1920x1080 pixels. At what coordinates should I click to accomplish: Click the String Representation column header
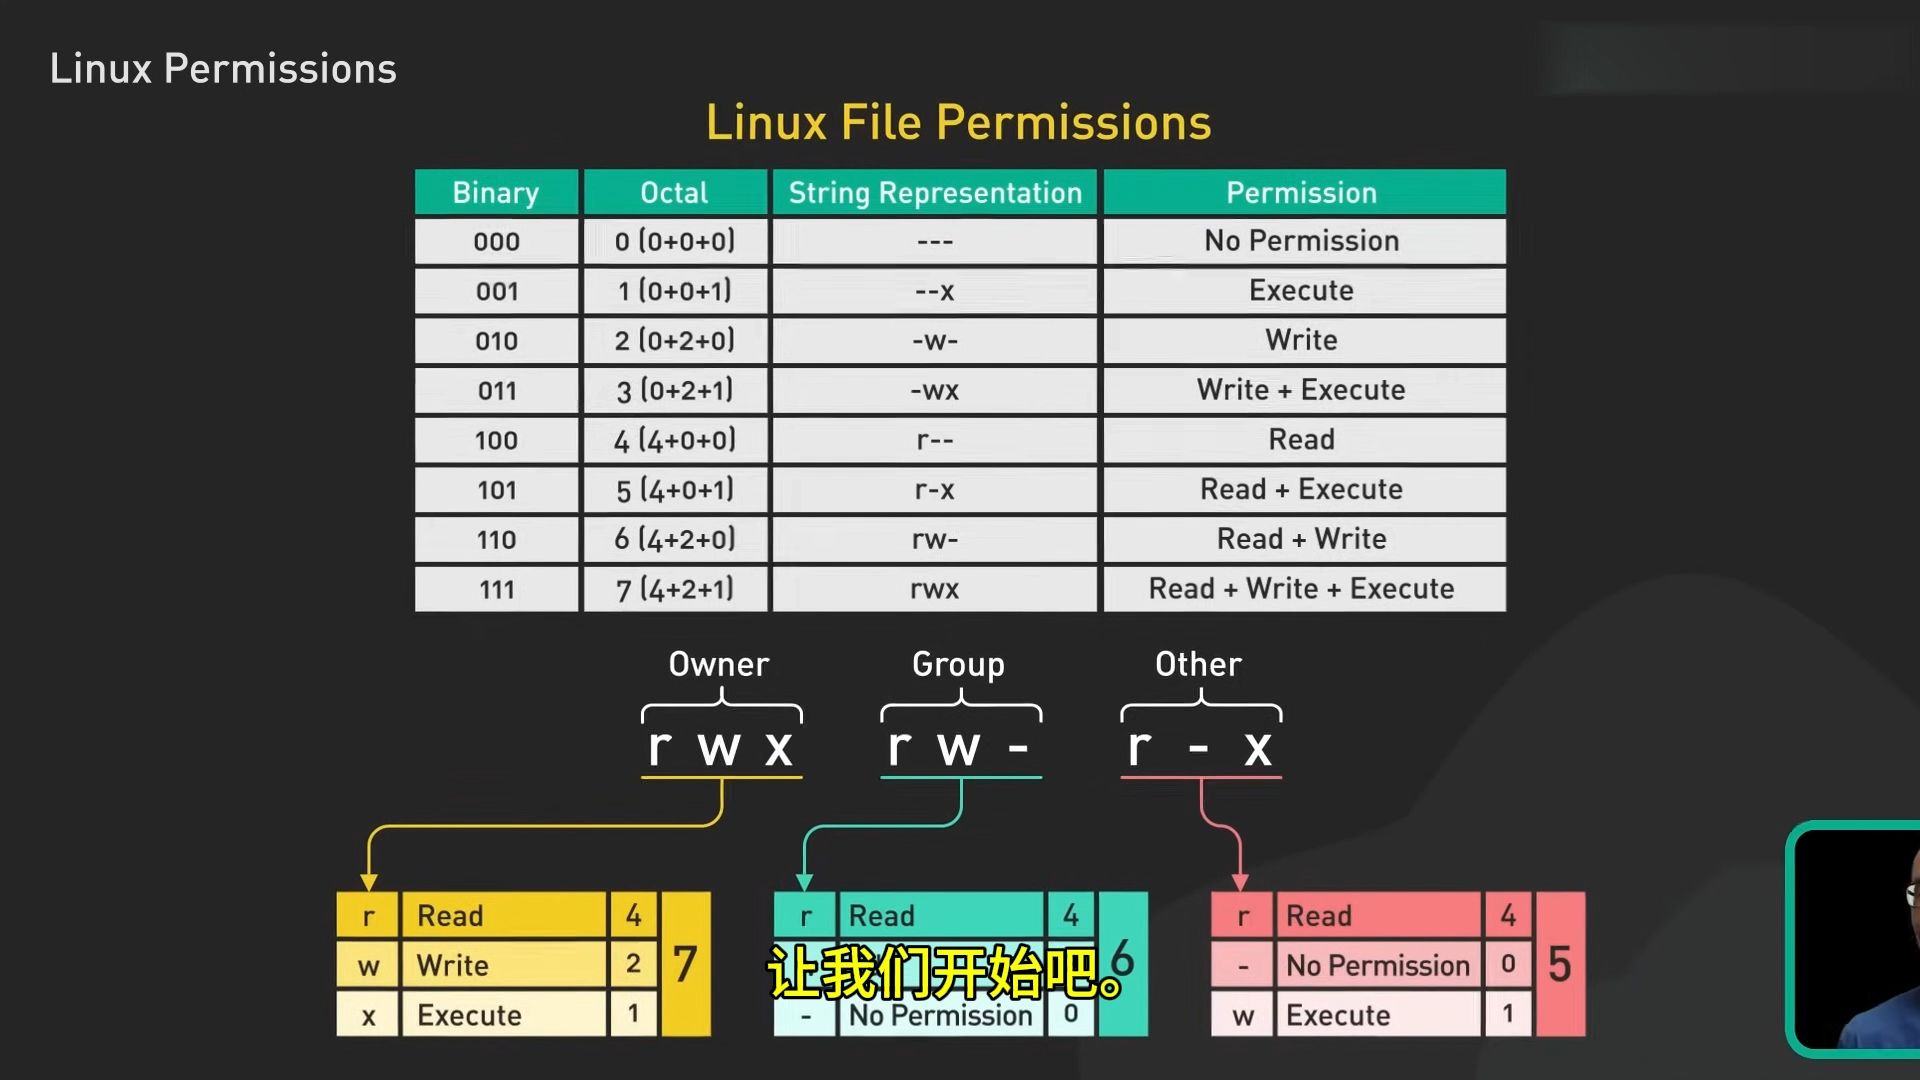tap(936, 194)
